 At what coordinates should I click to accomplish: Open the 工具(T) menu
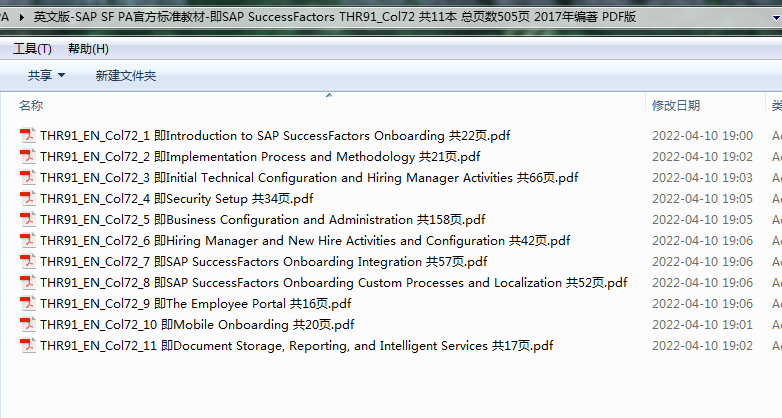tap(32, 49)
